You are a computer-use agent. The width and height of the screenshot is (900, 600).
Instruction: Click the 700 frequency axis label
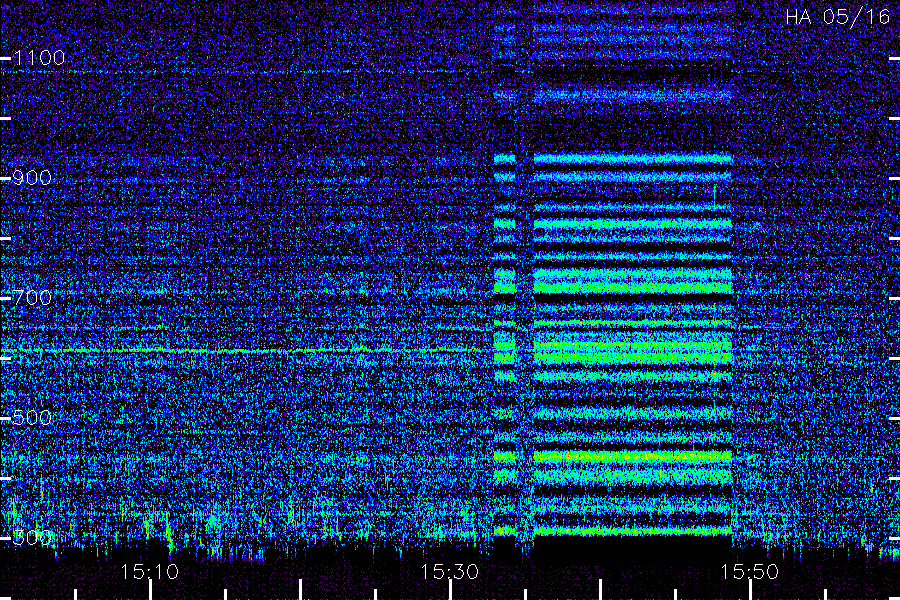32,297
